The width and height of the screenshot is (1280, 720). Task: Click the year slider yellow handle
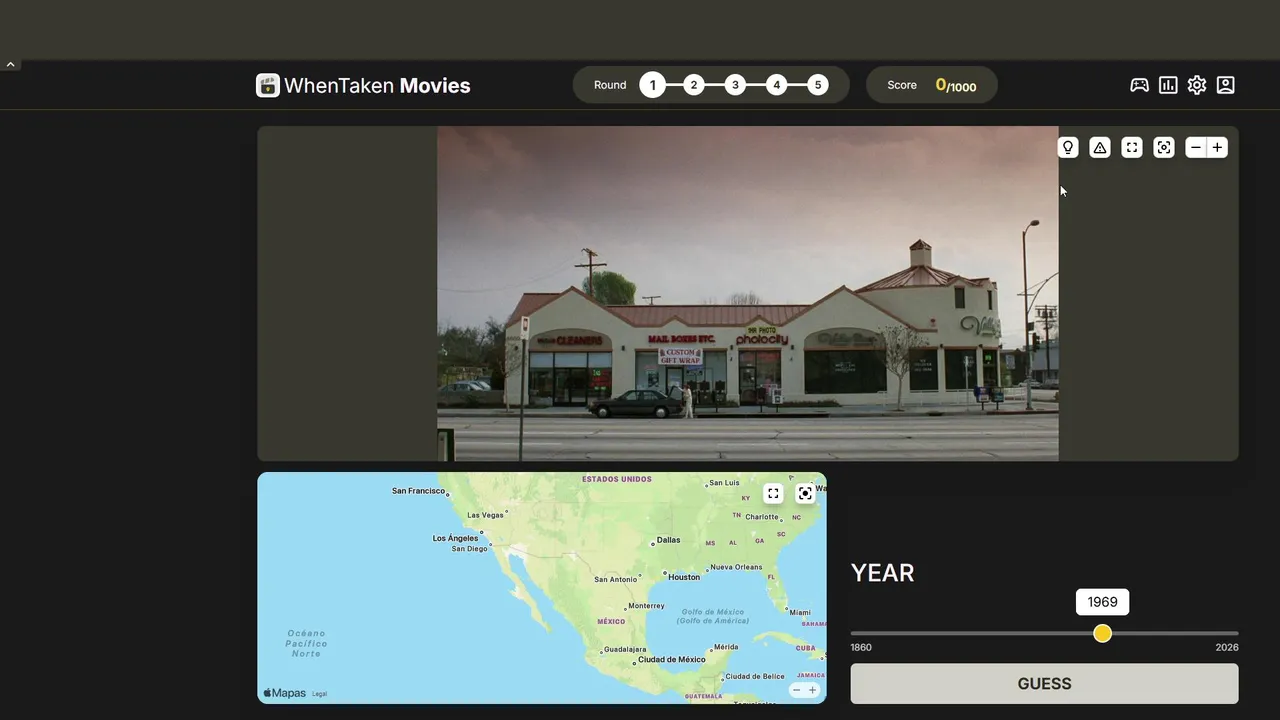(x=1102, y=633)
